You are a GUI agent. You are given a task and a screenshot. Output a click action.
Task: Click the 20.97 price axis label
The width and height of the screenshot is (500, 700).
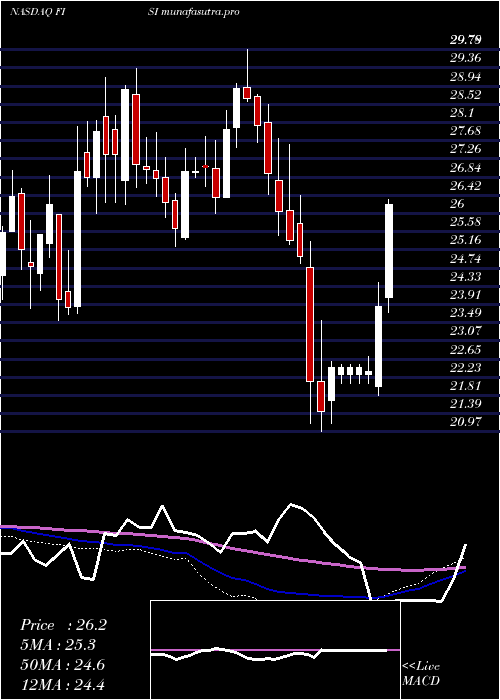click(x=466, y=422)
